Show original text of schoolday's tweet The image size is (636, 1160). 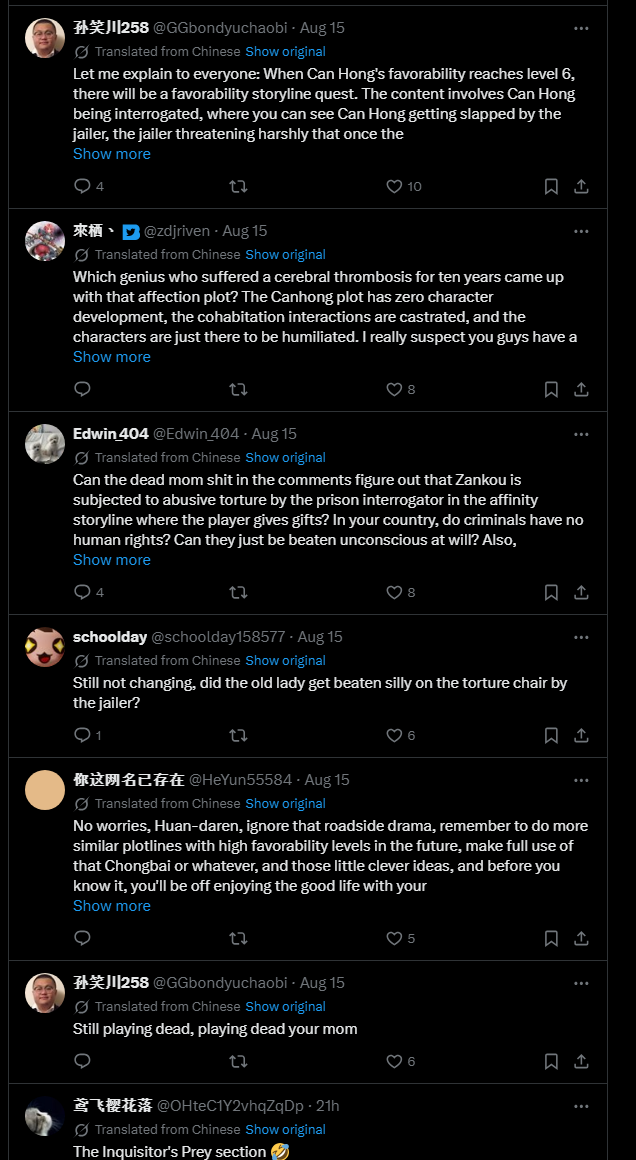pos(285,660)
